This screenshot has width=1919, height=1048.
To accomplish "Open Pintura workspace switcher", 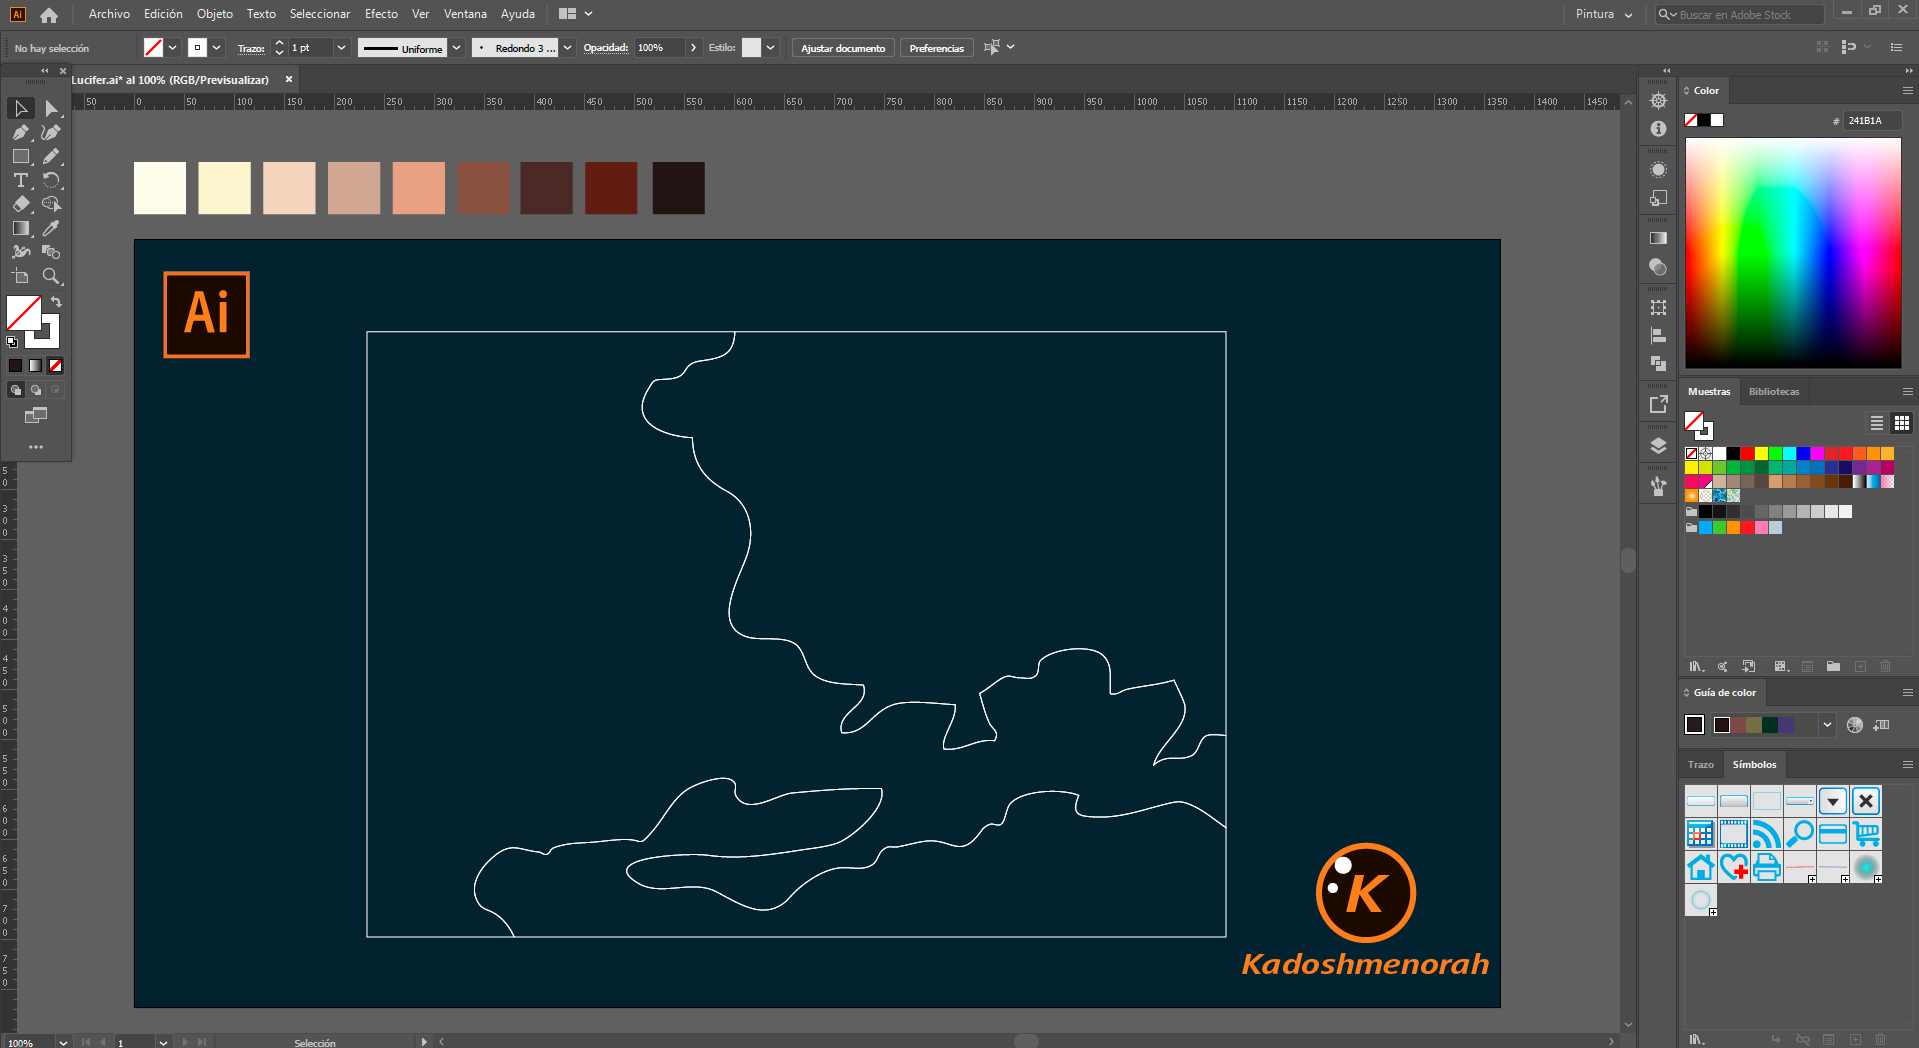I will click(x=1604, y=14).
